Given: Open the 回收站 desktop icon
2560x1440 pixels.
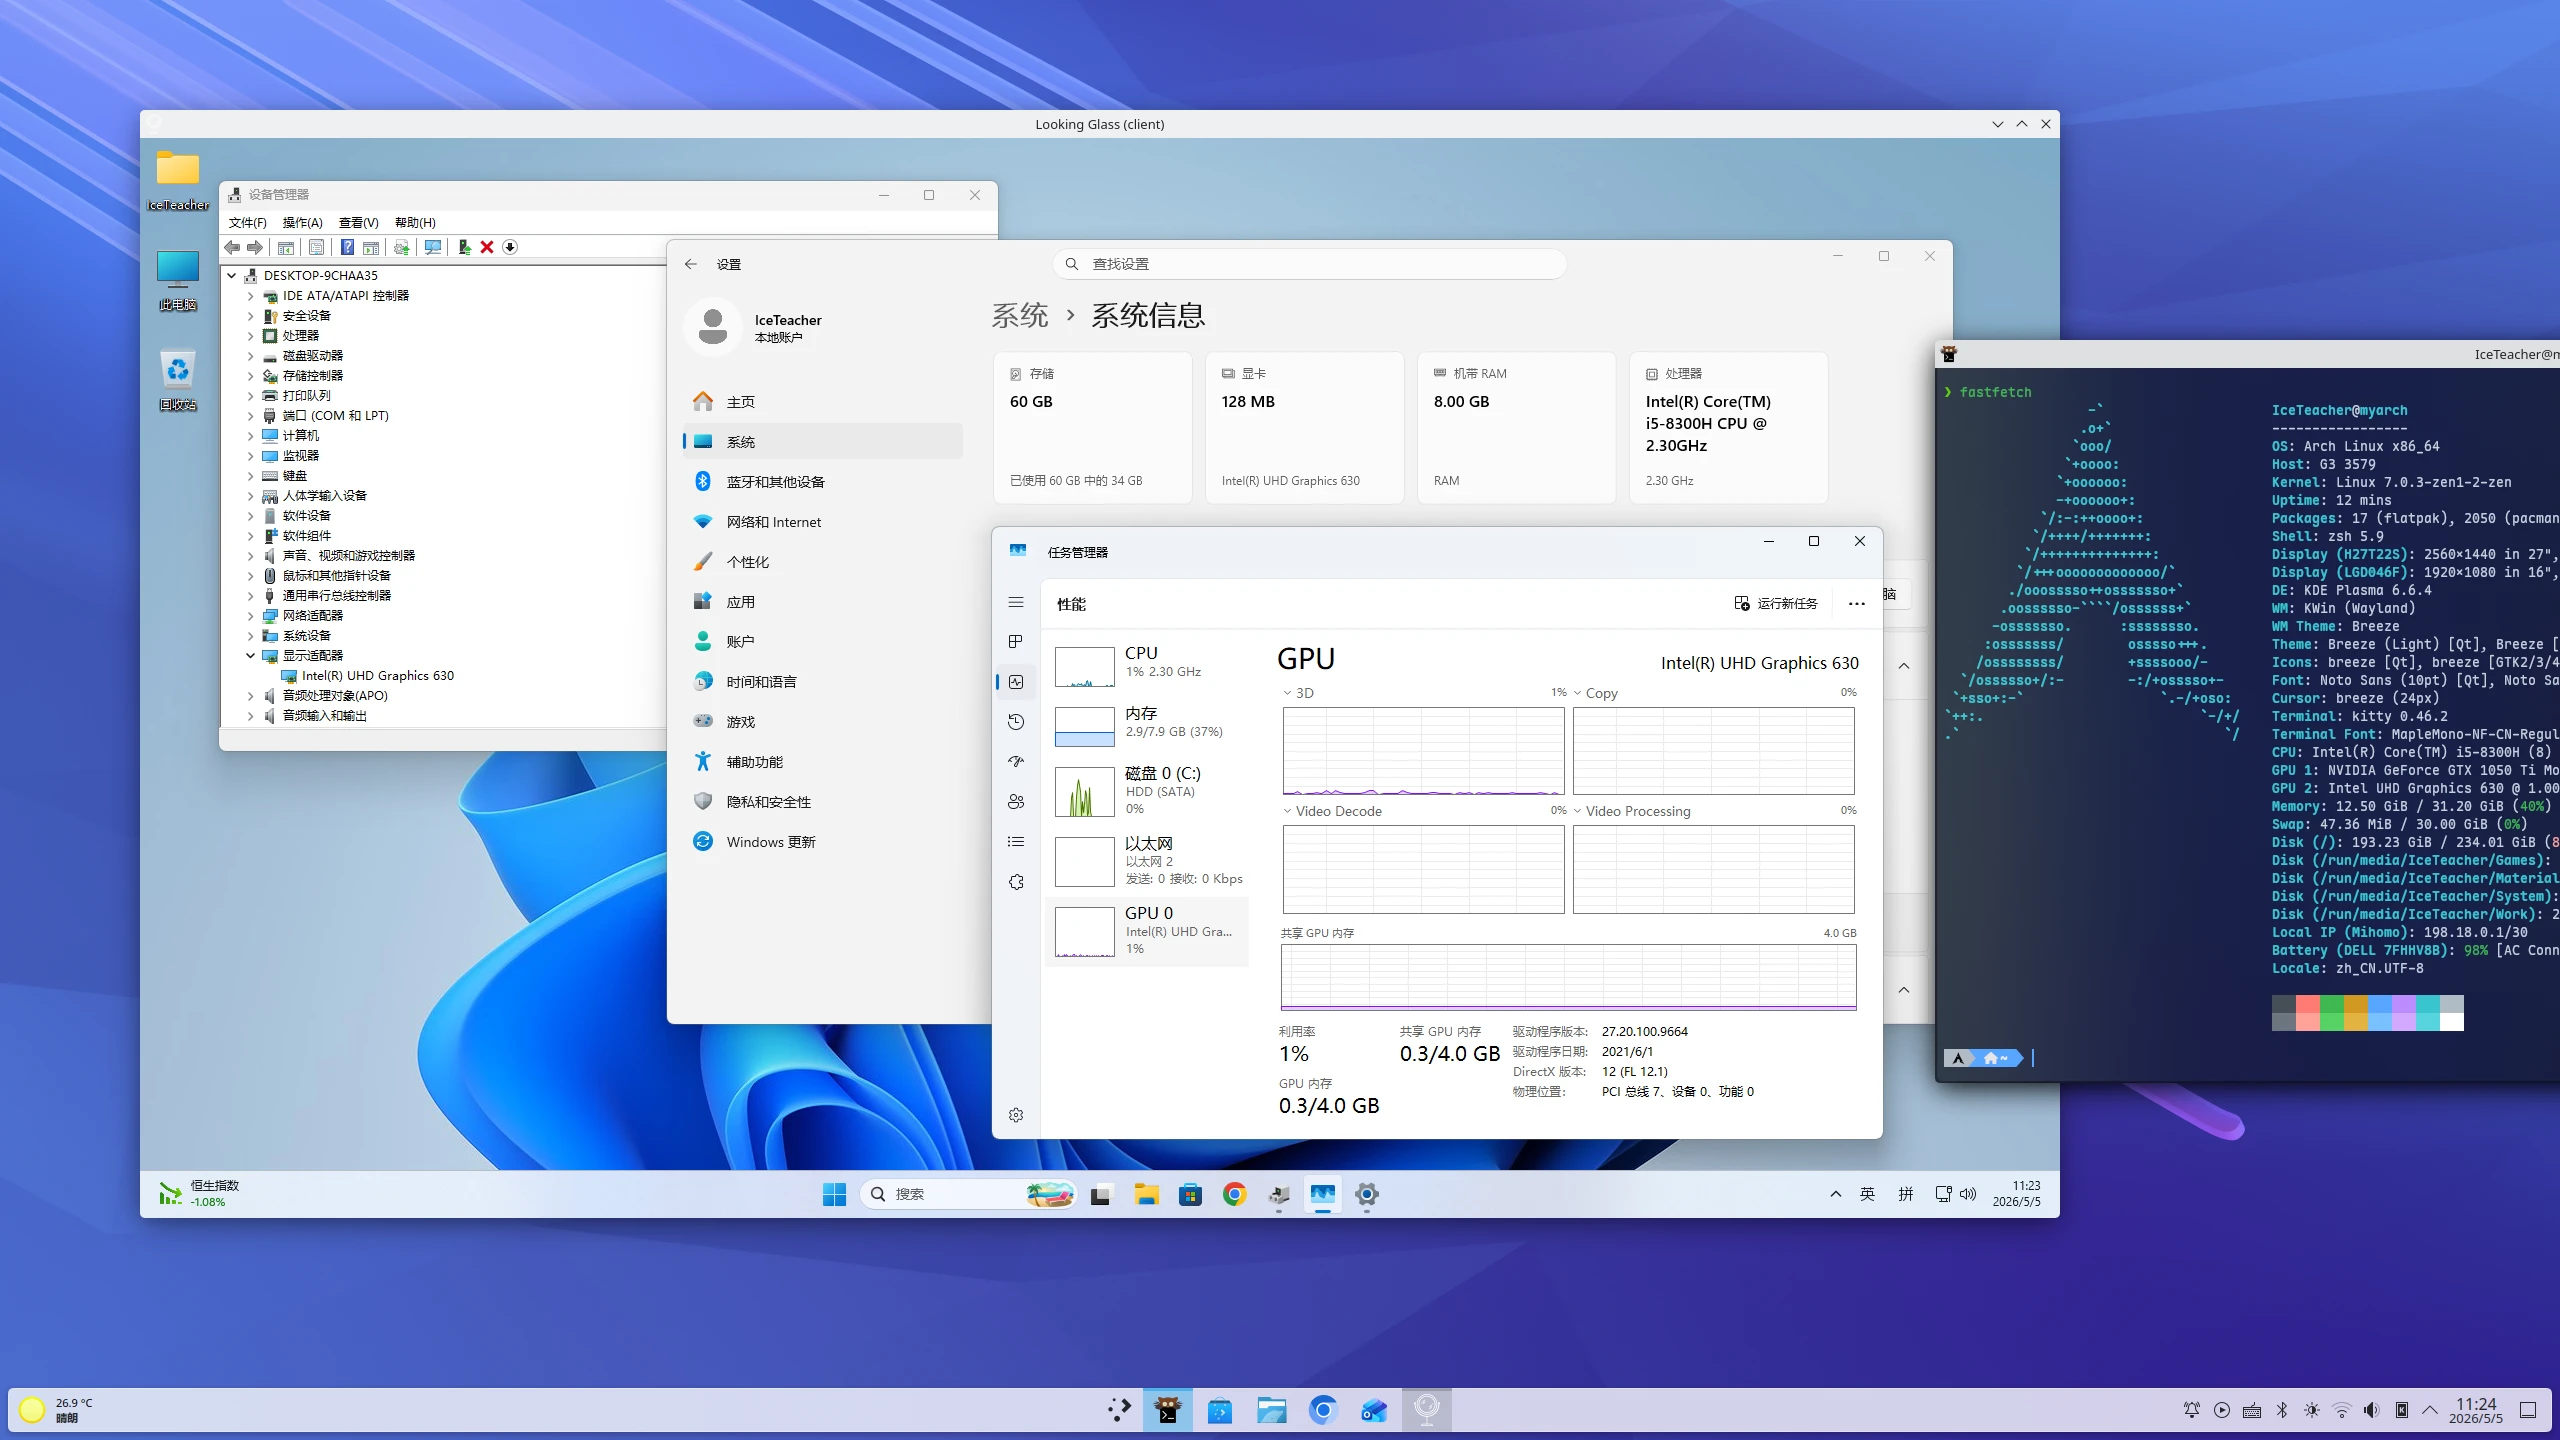Looking at the screenshot, I should click(178, 378).
